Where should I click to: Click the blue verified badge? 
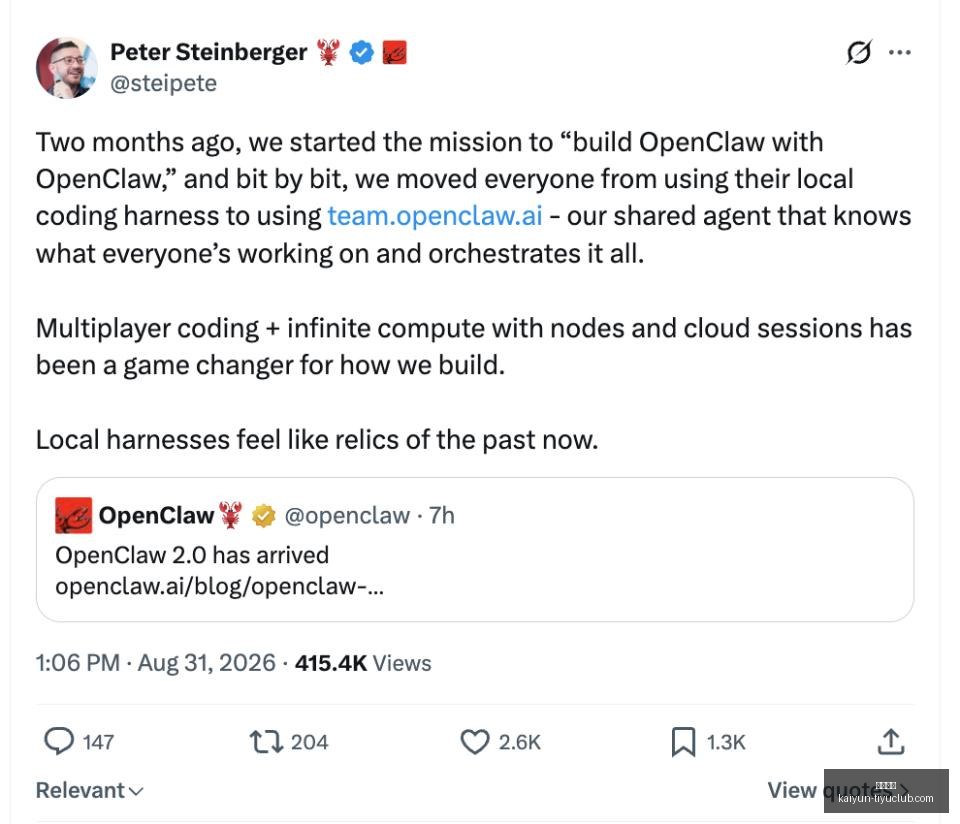click(x=362, y=52)
